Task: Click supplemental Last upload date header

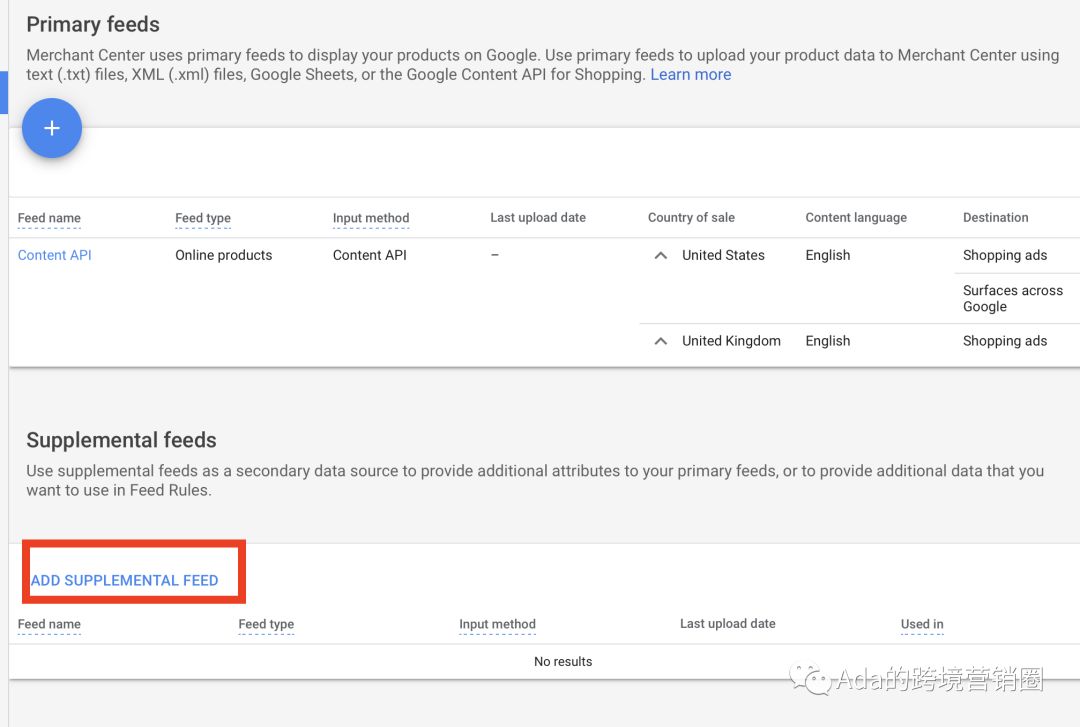Action: [x=727, y=623]
